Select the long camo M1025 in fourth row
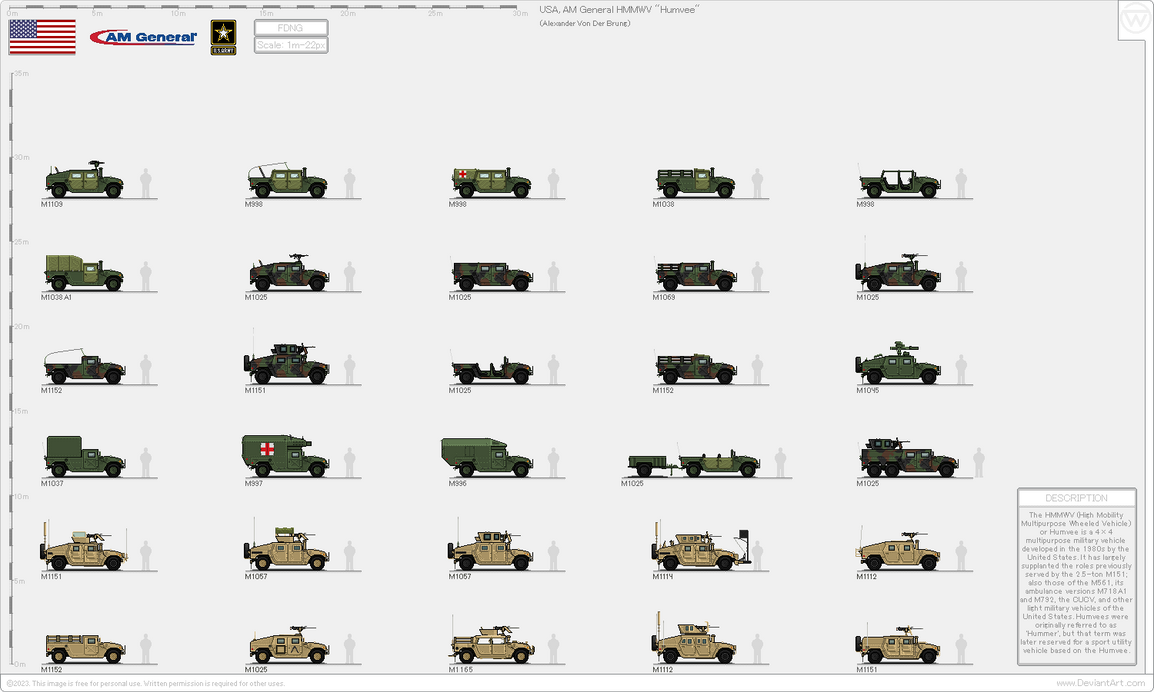Viewport: 1154px width, 692px height. pos(909,456)
